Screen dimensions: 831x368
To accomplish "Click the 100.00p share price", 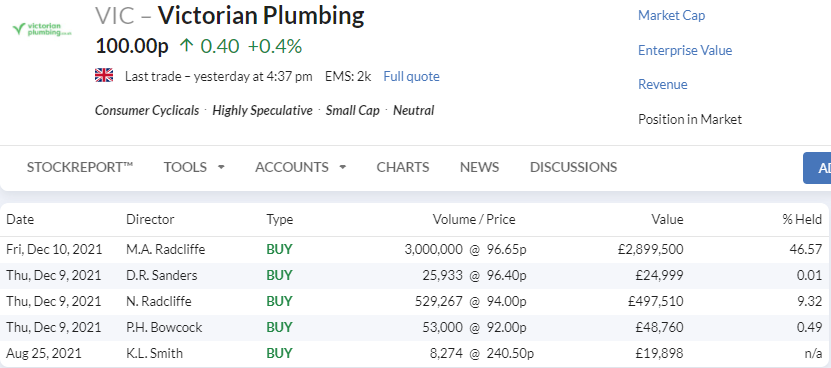I will [x=132, y=47].
